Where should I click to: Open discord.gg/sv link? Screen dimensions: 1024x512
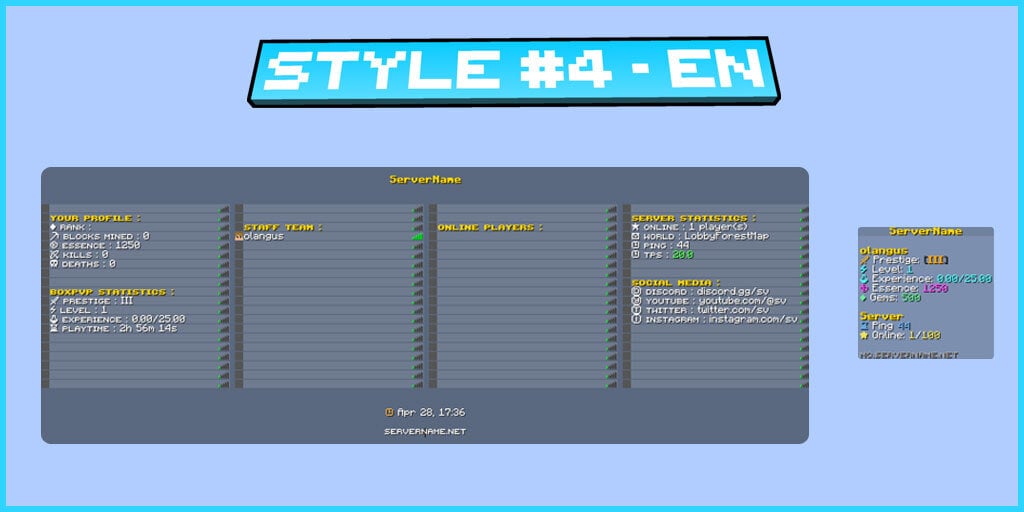coord(732,292)
